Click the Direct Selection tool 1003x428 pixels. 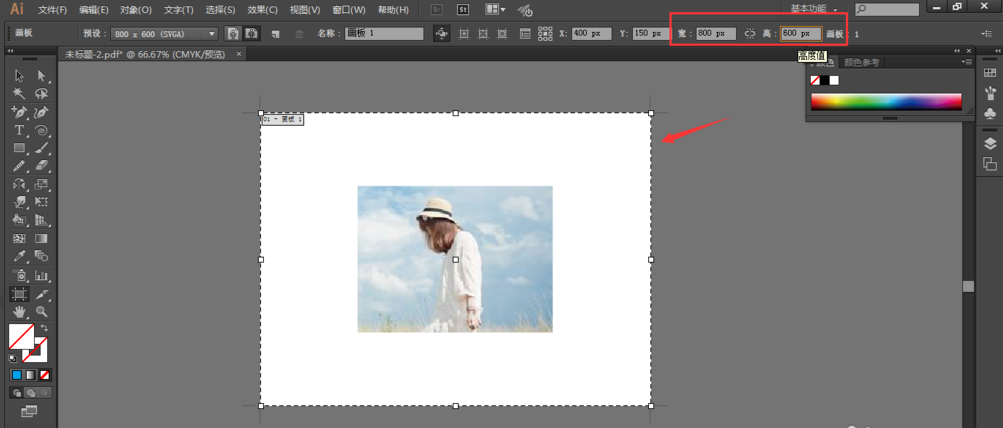tap(42, 76)
